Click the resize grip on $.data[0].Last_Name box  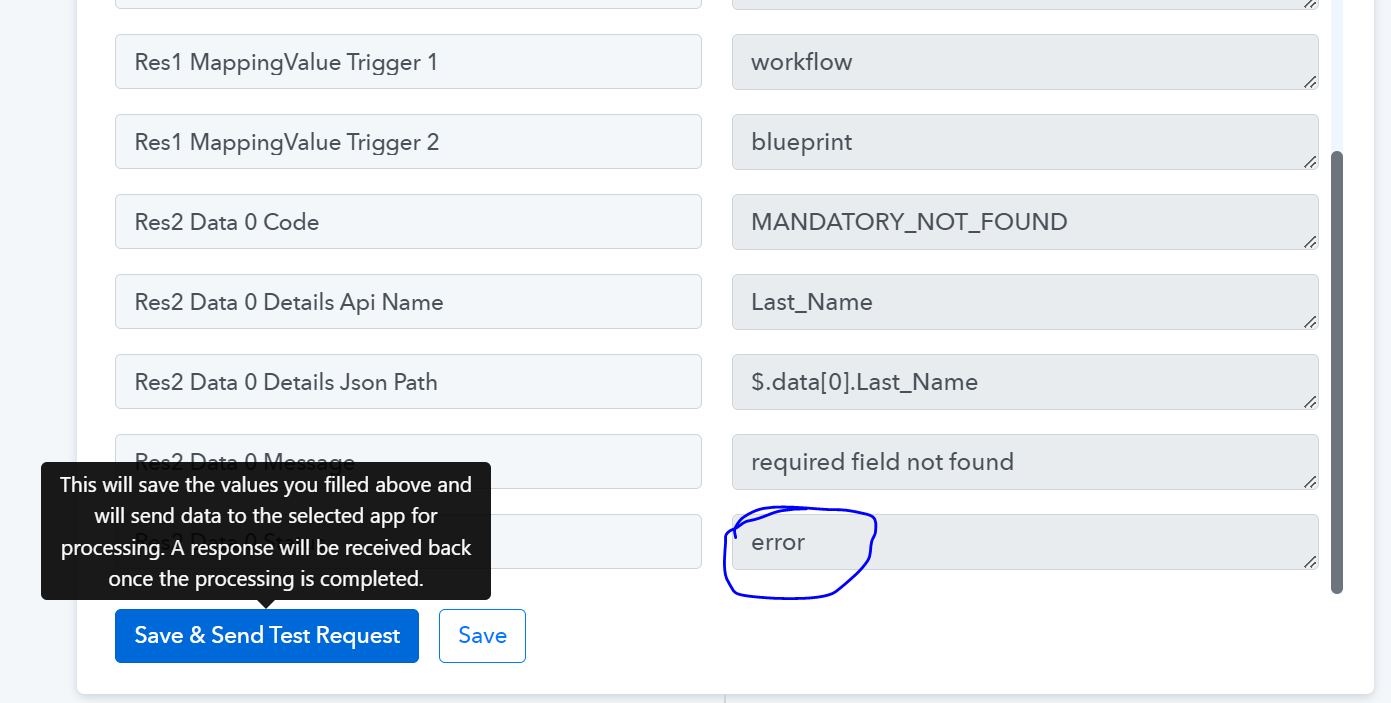click(1310, 401)
